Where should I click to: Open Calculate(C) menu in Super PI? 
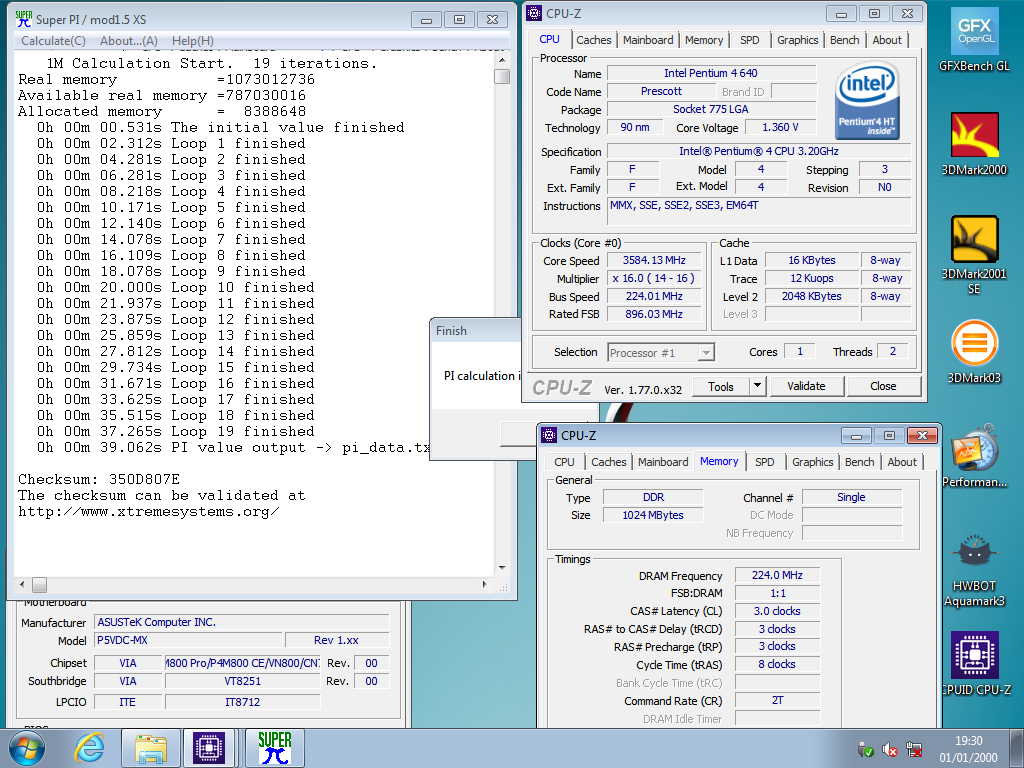(x=54, y=40)
